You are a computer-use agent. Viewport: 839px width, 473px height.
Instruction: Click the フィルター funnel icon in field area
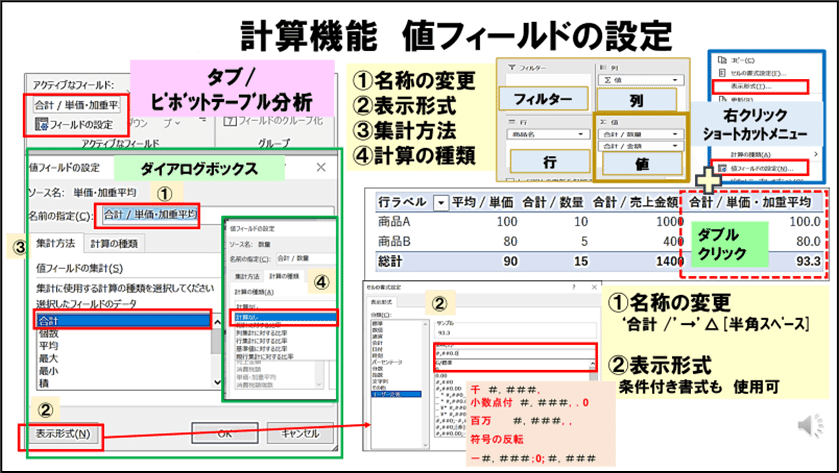[x=512, y=68]
